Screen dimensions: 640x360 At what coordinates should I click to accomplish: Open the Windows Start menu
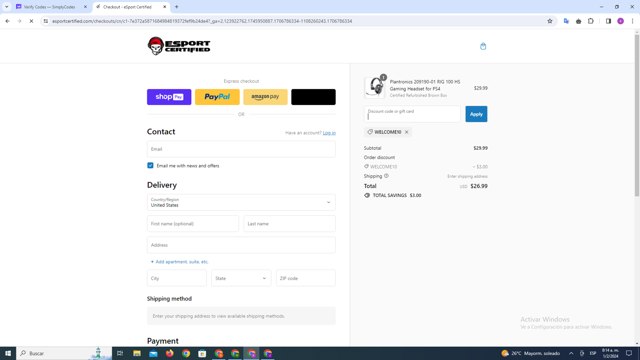[x=8, y=353]
